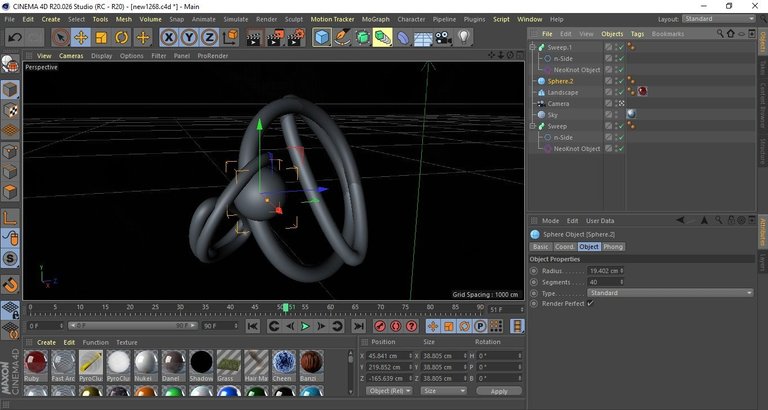Open Material Manager Create menu
The height and width of the screenshot is (410, 768).
pyautogui.click(x=47, y=342)
